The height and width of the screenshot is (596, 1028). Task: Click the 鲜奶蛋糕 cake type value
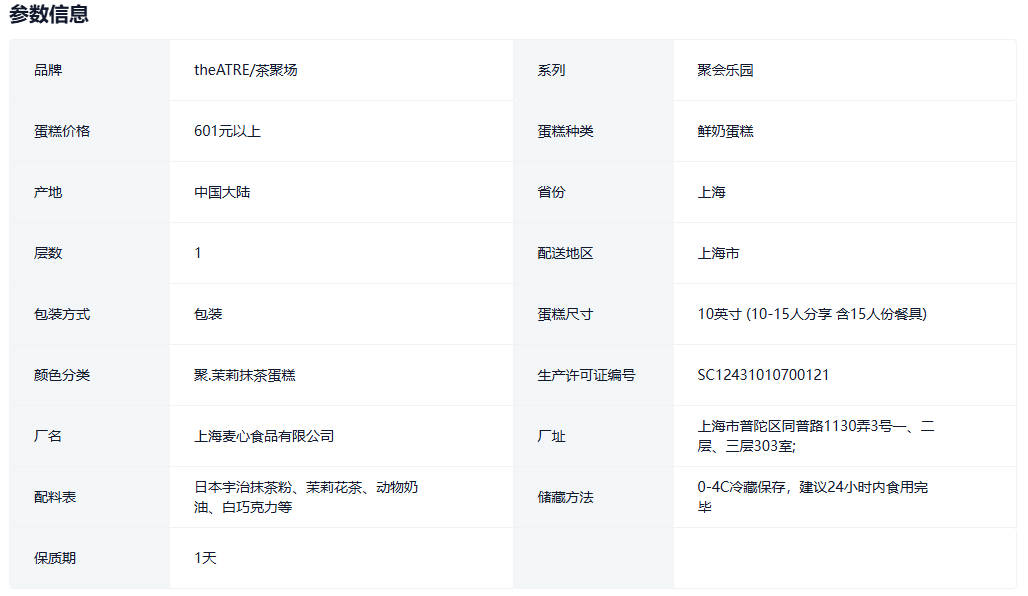tap(725, 131)
